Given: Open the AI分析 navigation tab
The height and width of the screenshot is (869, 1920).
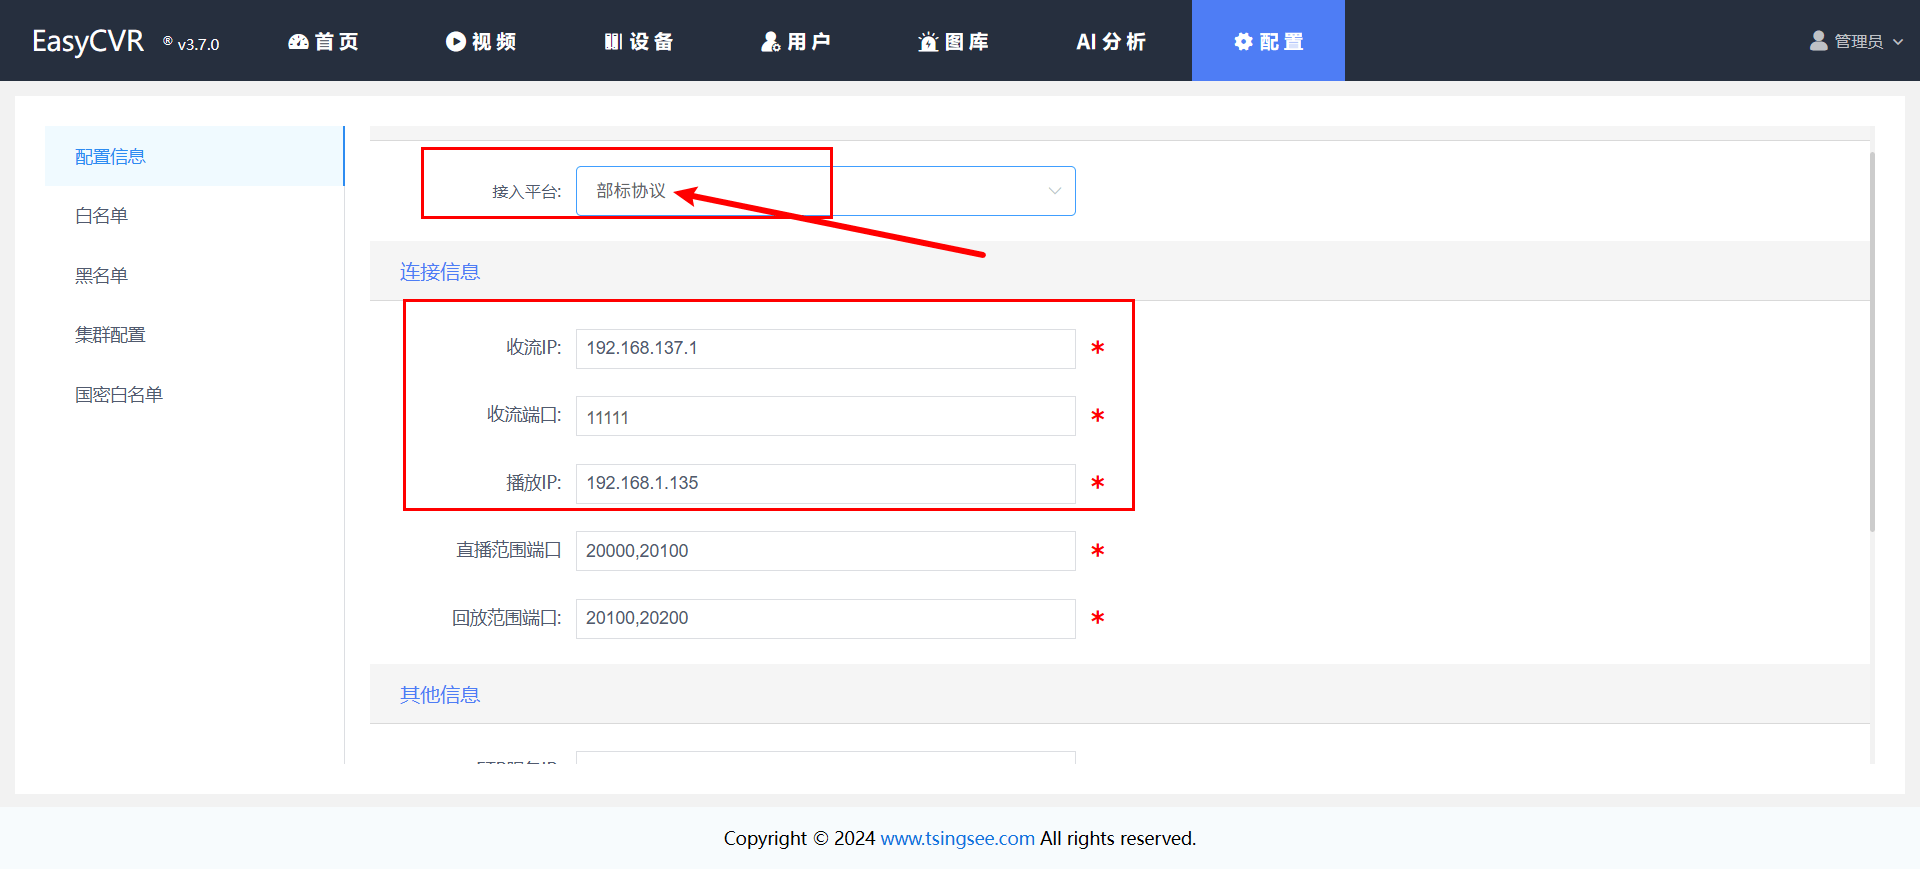Looking at the screenshot, I should tap(1110, 41).
